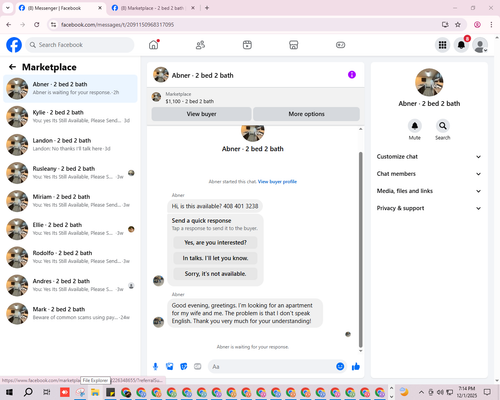
Task: Close the Messenger browser tab
Action: tap(100, 8)
